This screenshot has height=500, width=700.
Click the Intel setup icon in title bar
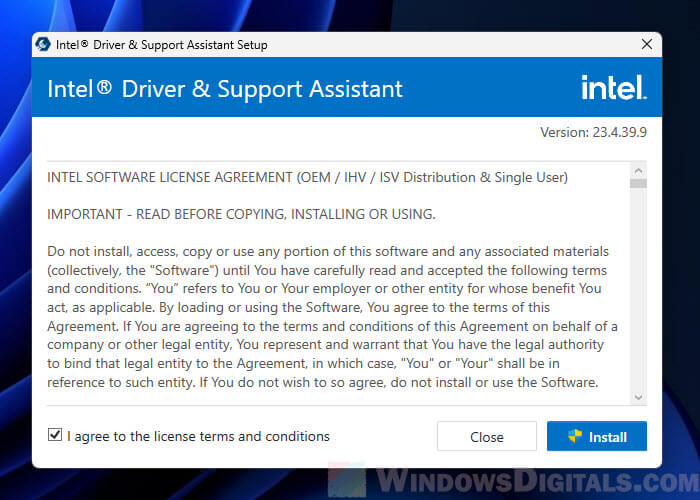(43, 44)
